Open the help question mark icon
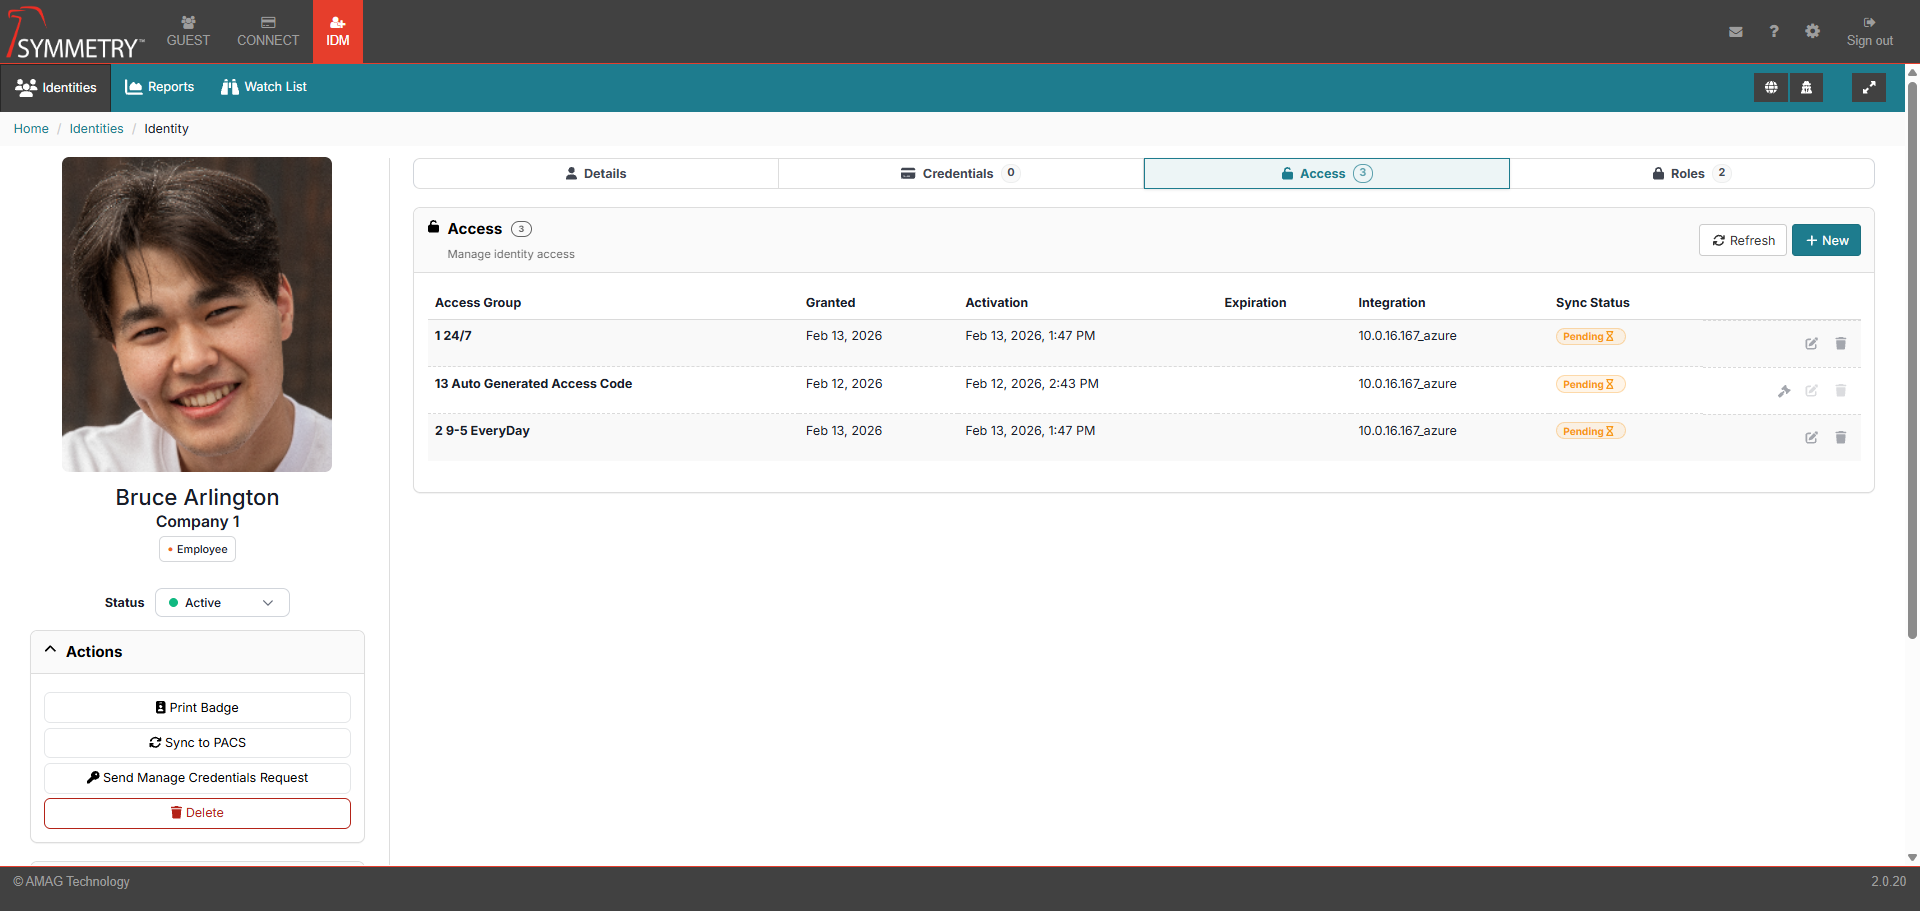 point(1774,32)
